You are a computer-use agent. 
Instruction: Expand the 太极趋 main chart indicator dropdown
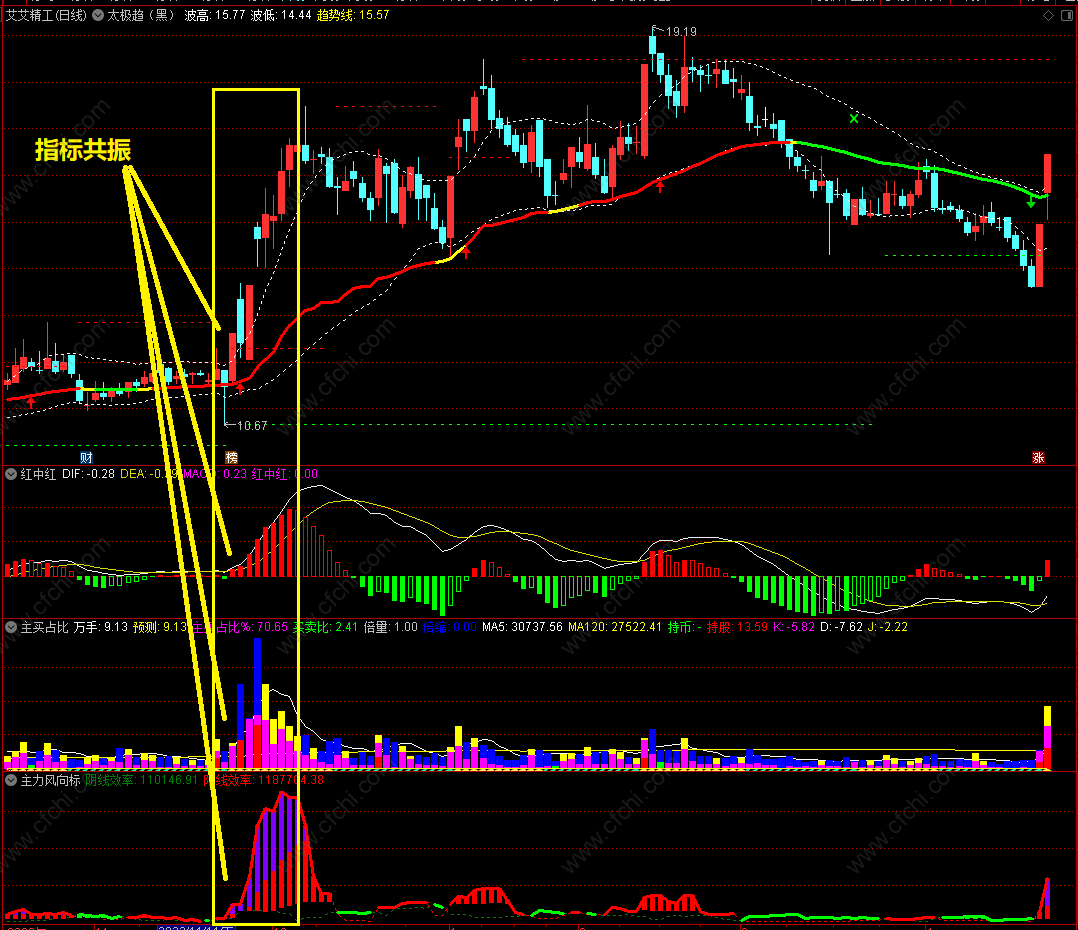pyautogui.click(x=98, y=15)
